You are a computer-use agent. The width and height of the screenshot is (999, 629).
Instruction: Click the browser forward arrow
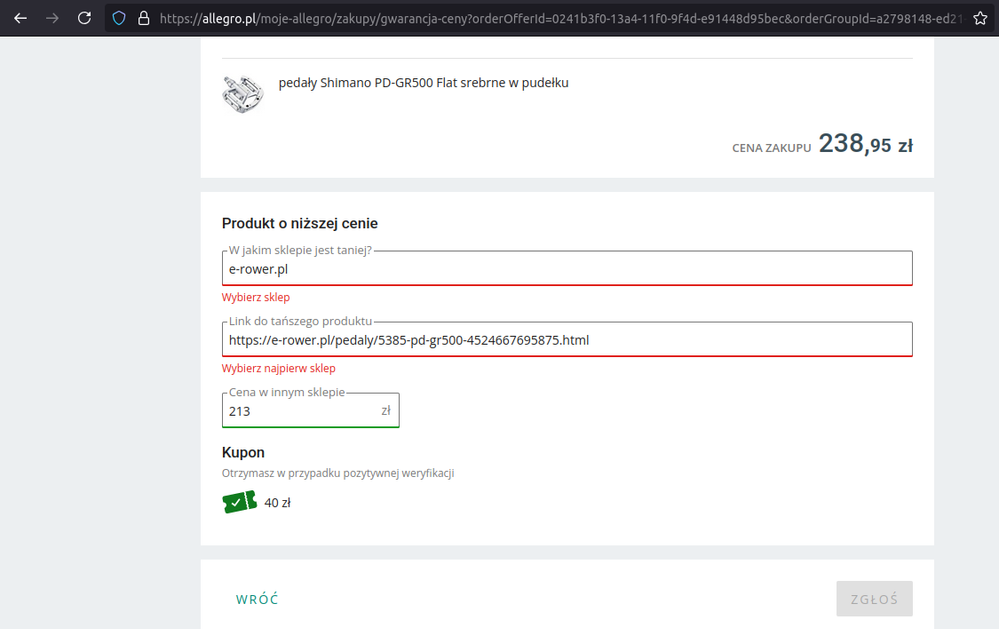click(52, 18)
